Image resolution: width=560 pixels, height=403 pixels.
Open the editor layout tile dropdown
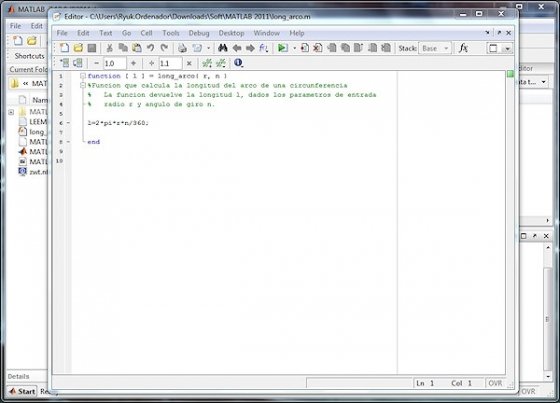coord(507,49)
